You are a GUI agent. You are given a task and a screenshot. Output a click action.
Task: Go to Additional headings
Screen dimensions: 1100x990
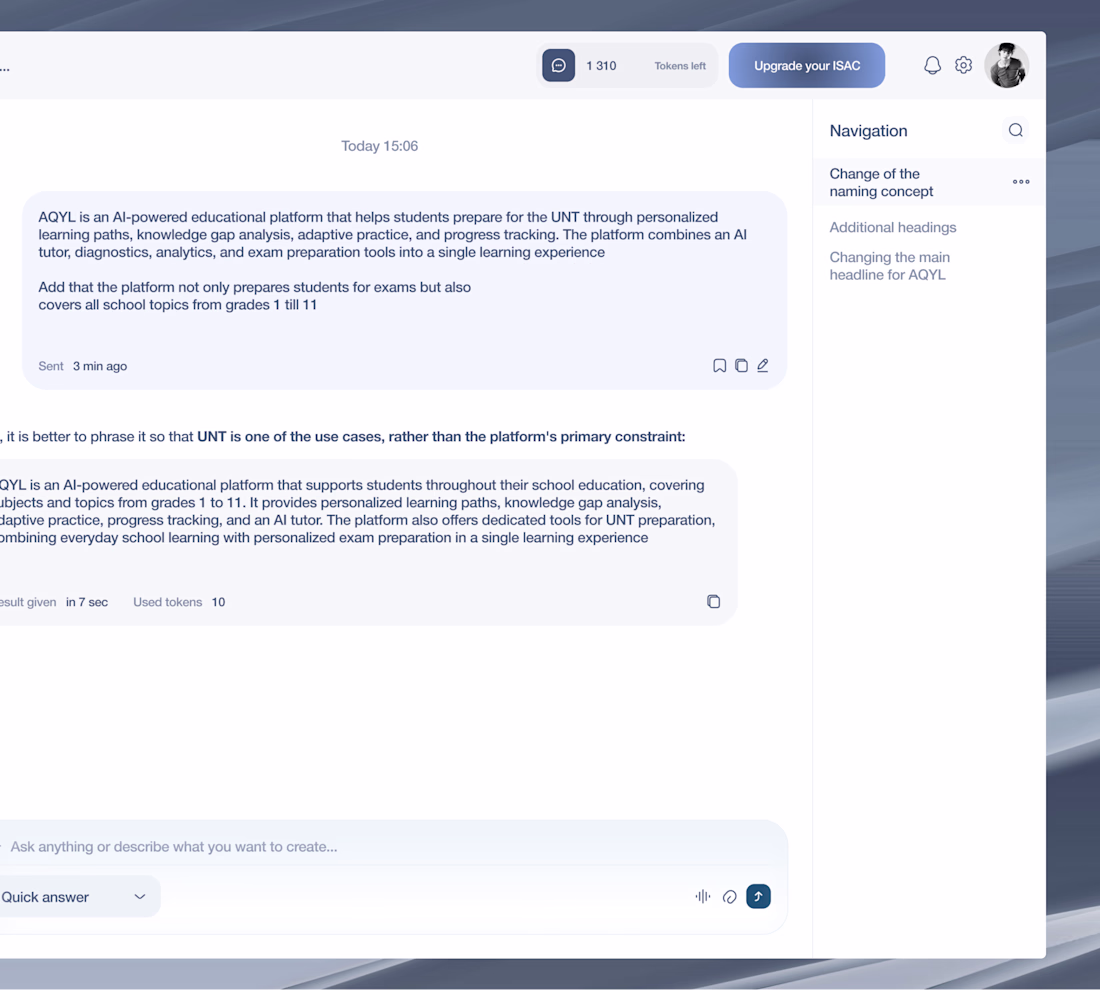892,227
